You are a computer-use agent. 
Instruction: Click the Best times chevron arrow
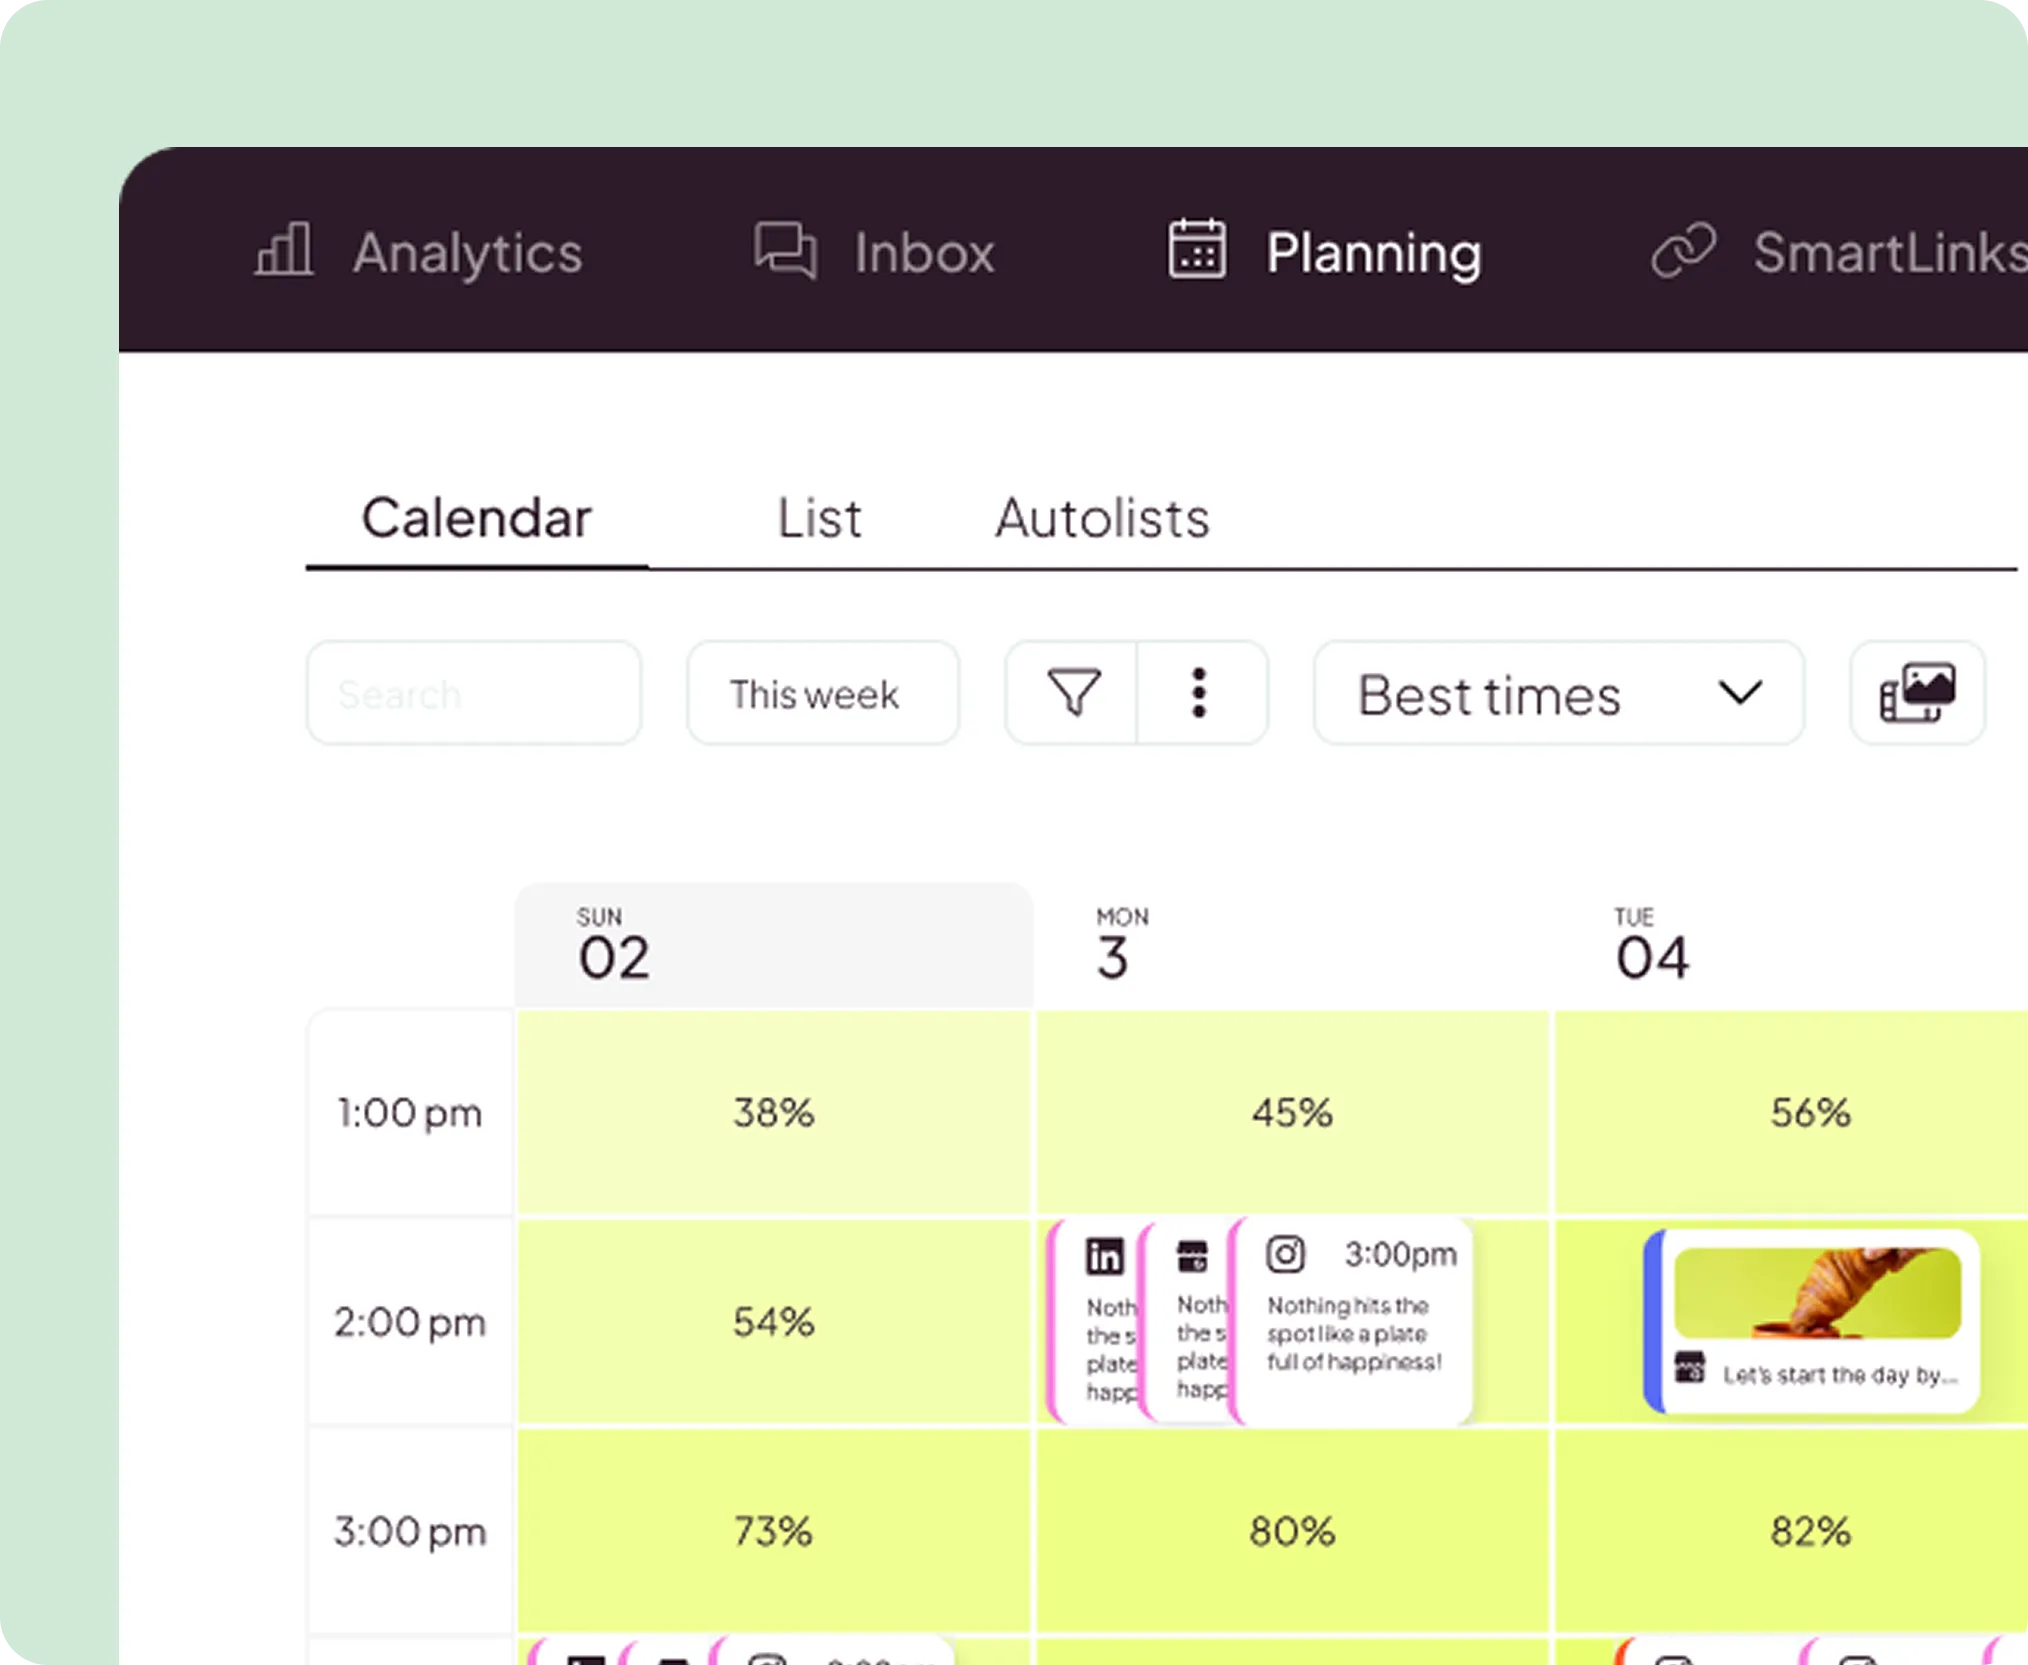point(1740,693)
